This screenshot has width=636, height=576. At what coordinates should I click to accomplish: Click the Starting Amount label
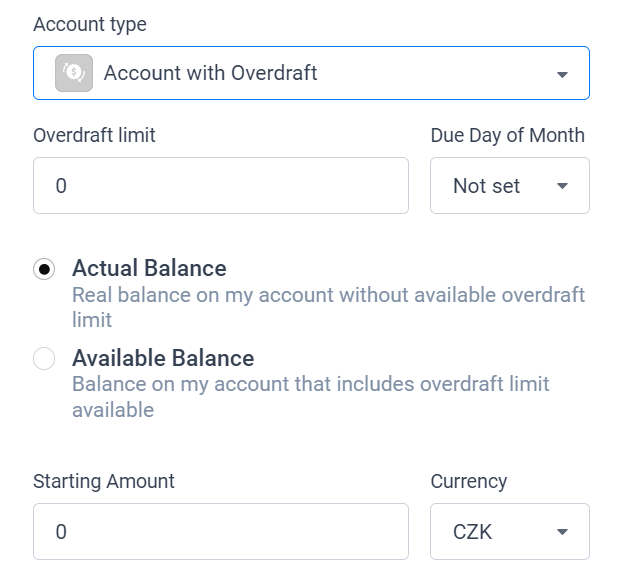pyautogui.click(x=104, y=481)
